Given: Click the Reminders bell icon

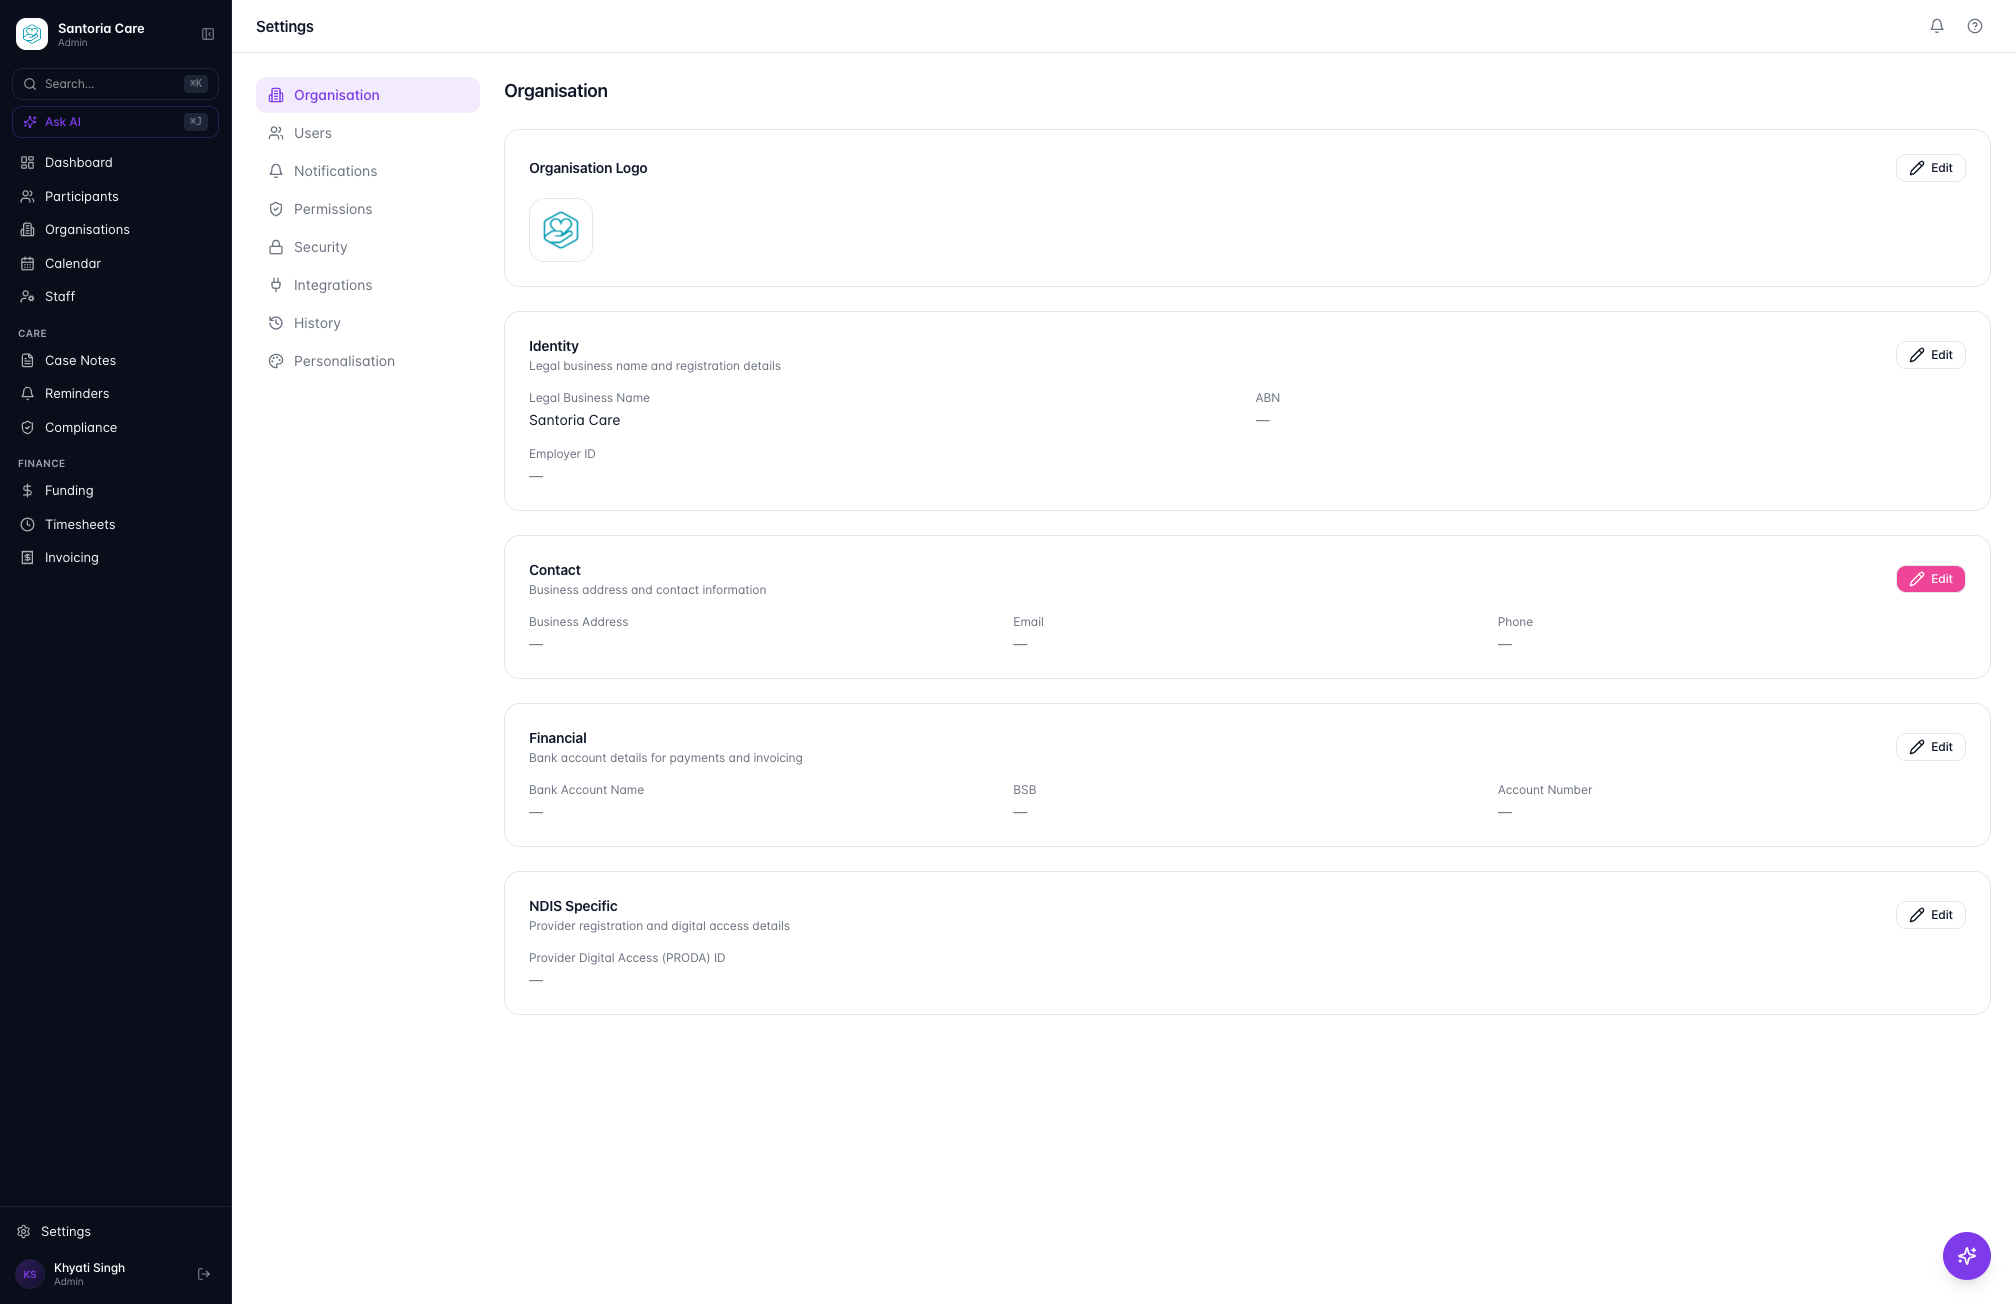Looking at the screenshot, I should tap(28, 393).
